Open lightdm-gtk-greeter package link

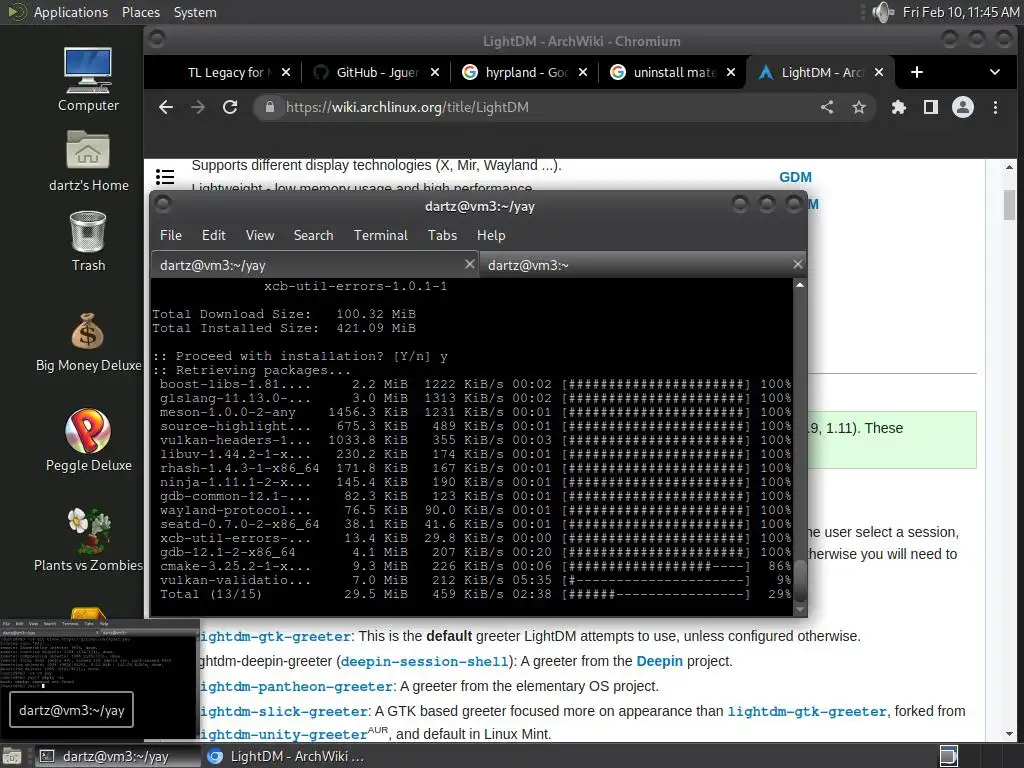tap(275, 637)
